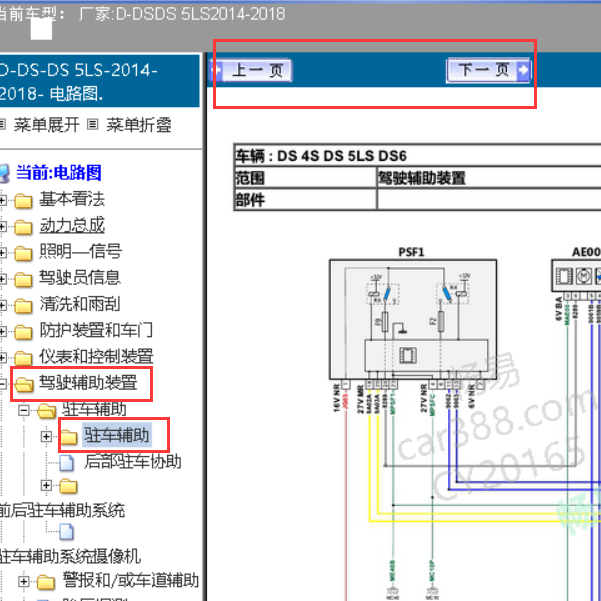Image resolution: width=601 pixels, height=601 pixels.
Task: Expand the 清洗和雨刮 folder
Action: coord(3,305)
